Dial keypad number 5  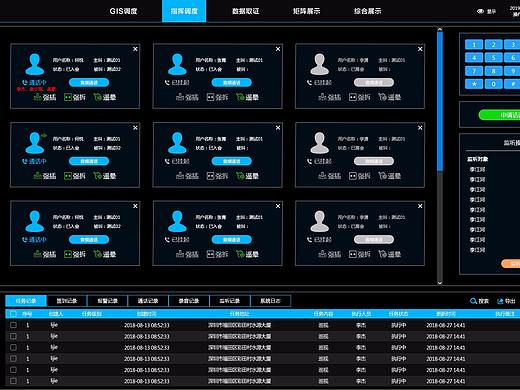click(x=493, y=58)
